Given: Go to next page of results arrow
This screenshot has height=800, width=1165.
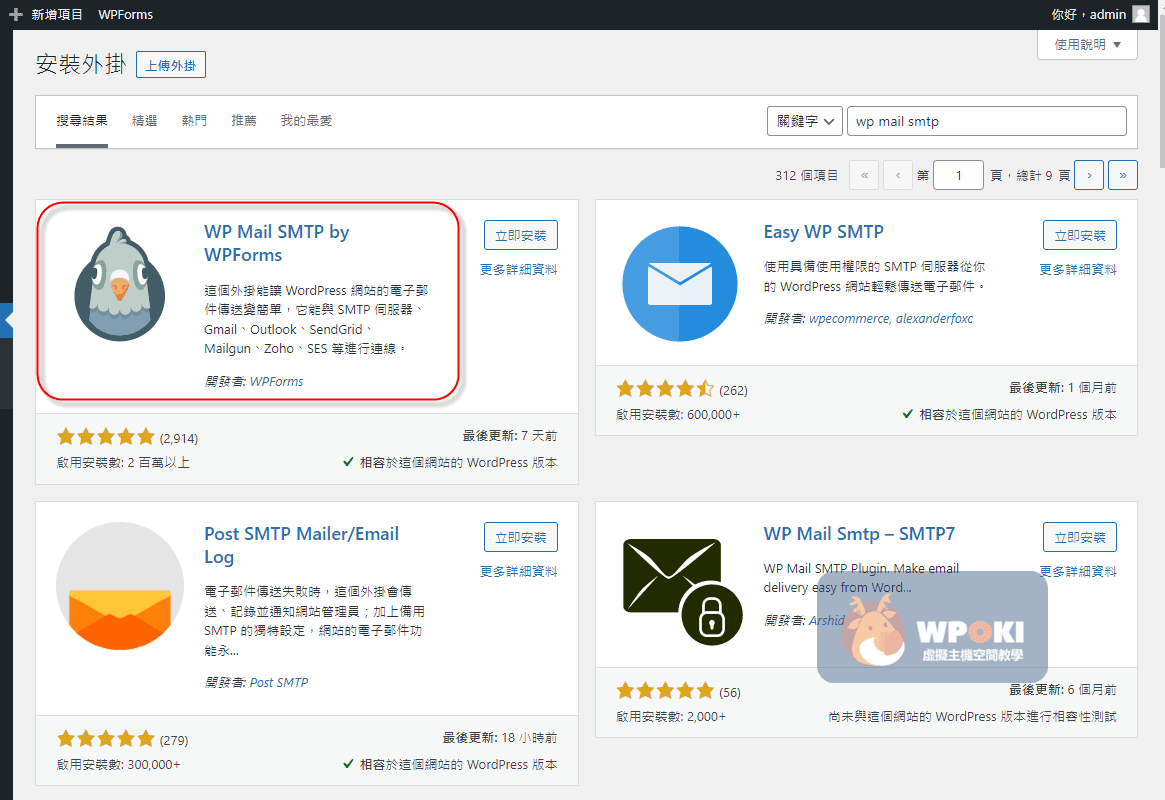Looking at the screenshot, I should [x=1089, y=175].
